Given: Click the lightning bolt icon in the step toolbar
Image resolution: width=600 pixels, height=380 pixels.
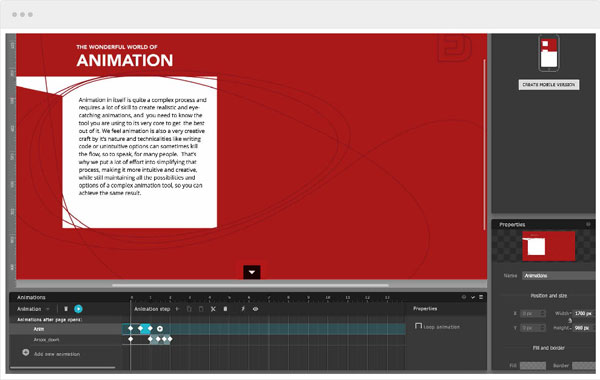Looking at the screenshot, I should pyautogui.click(x=243, y=309).
